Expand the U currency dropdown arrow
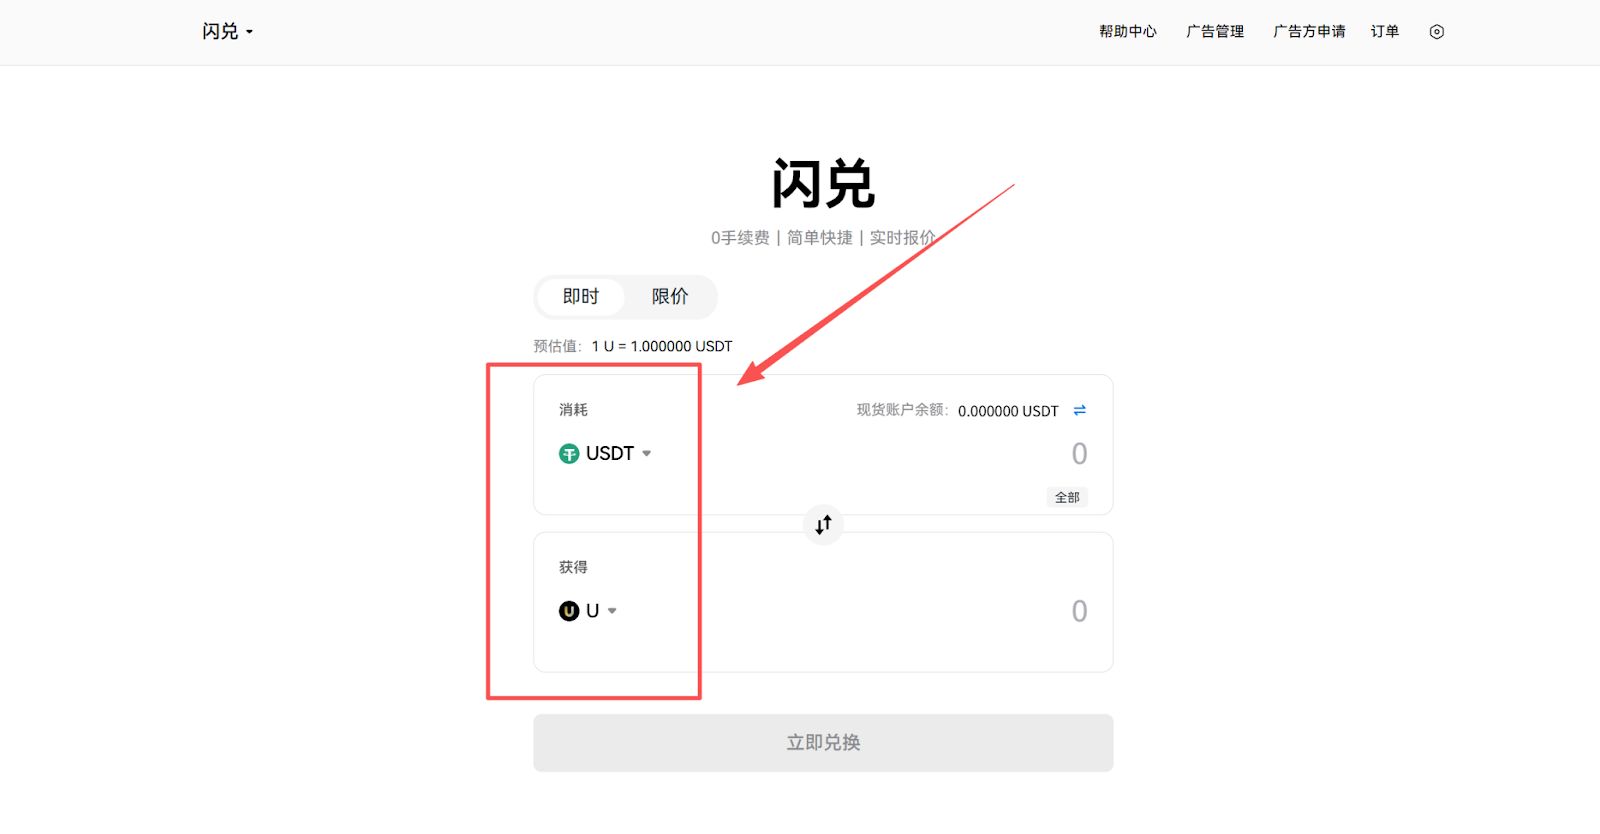The height and width of the screenshot is (834, 1600). pos(612,611)
